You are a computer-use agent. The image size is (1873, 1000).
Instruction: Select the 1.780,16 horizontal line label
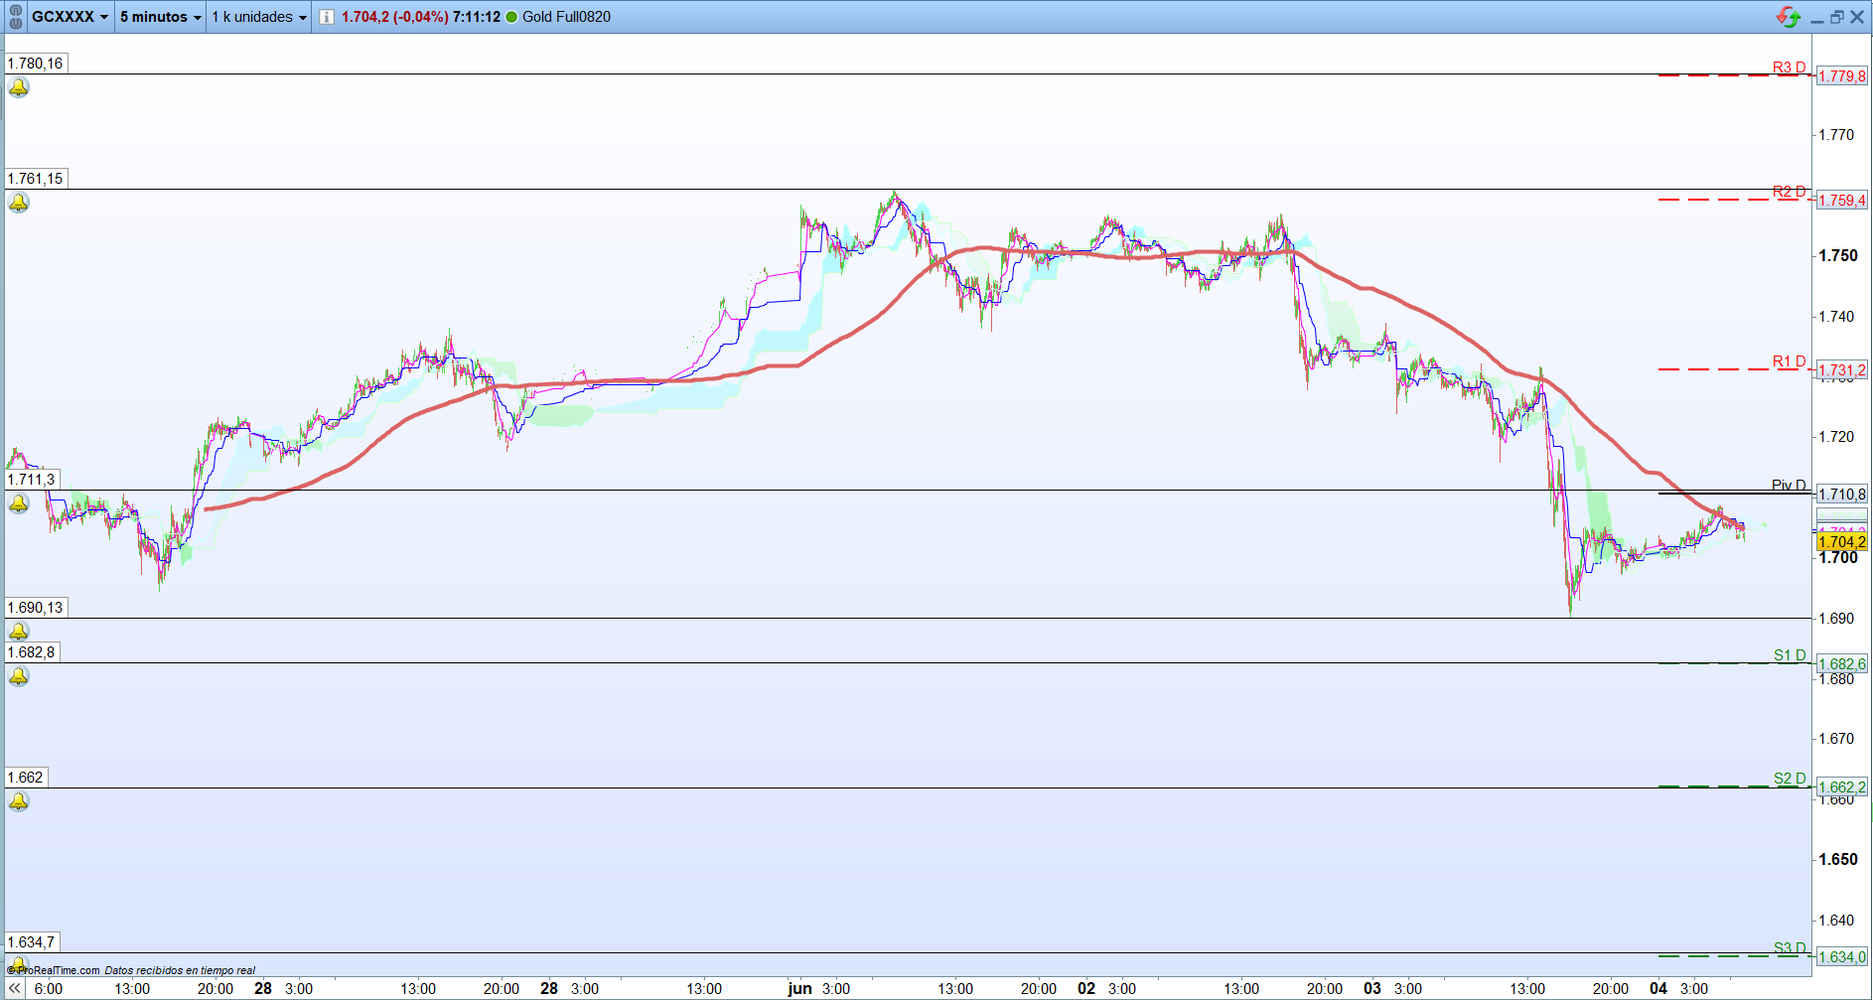(35, 63)
